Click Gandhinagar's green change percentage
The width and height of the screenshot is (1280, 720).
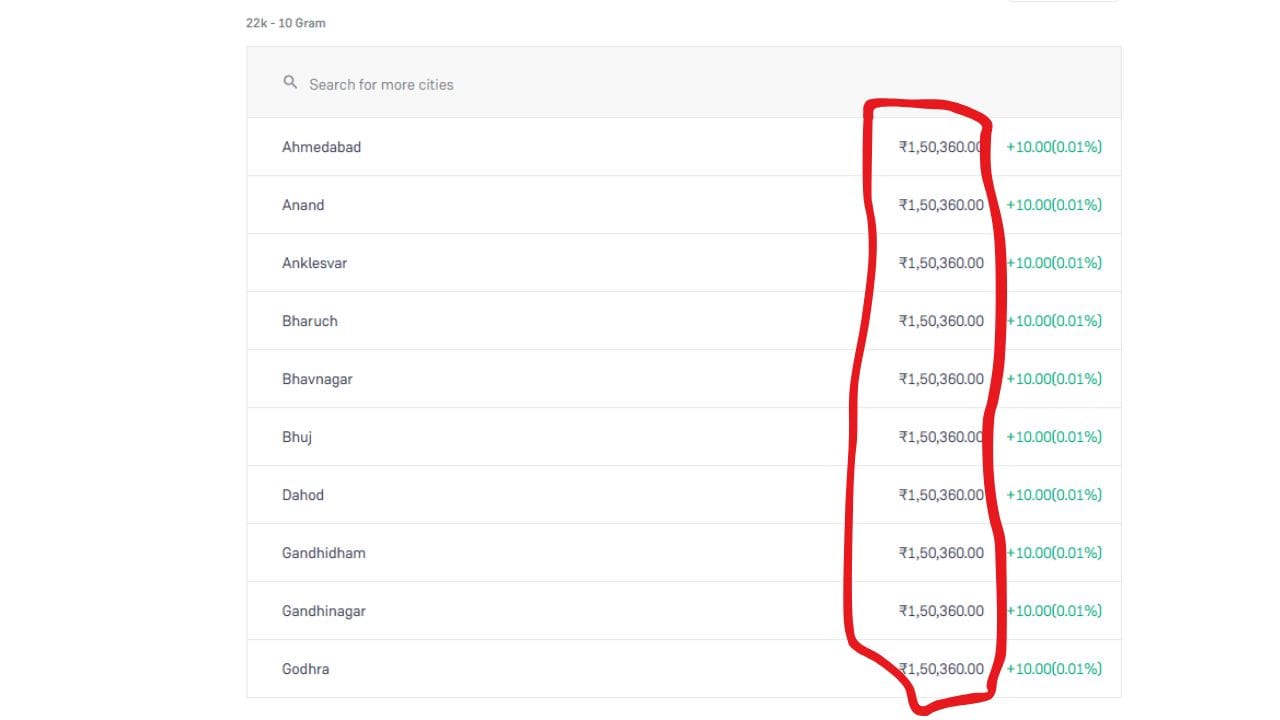[x=1054, y=611]
